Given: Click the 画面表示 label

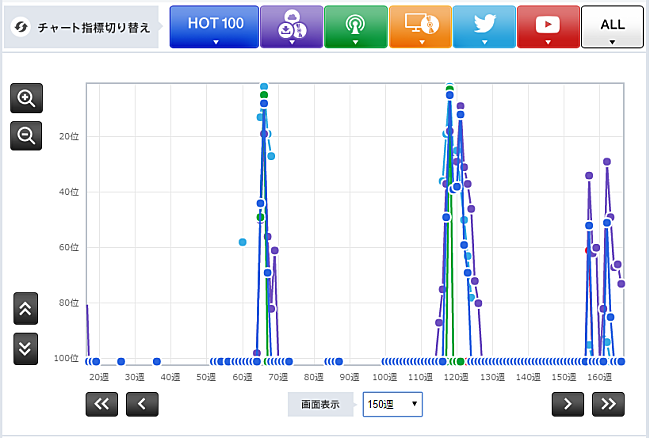Looking at the screenshot, I should point(321,404).
